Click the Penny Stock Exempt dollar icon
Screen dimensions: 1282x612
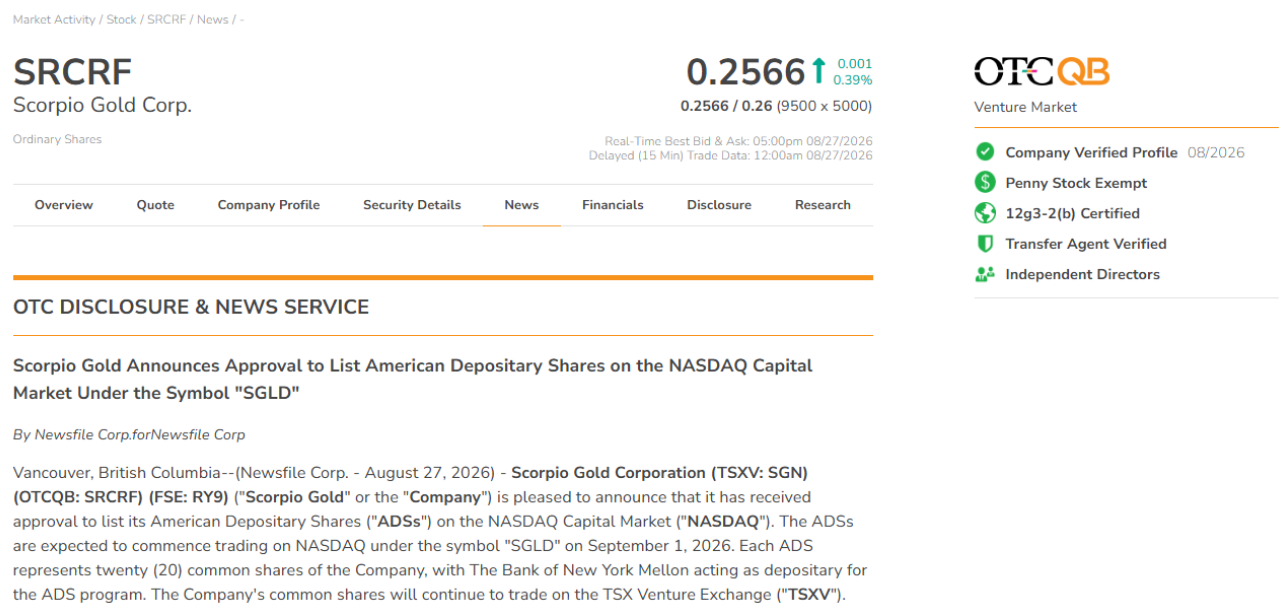click(985, 183)
